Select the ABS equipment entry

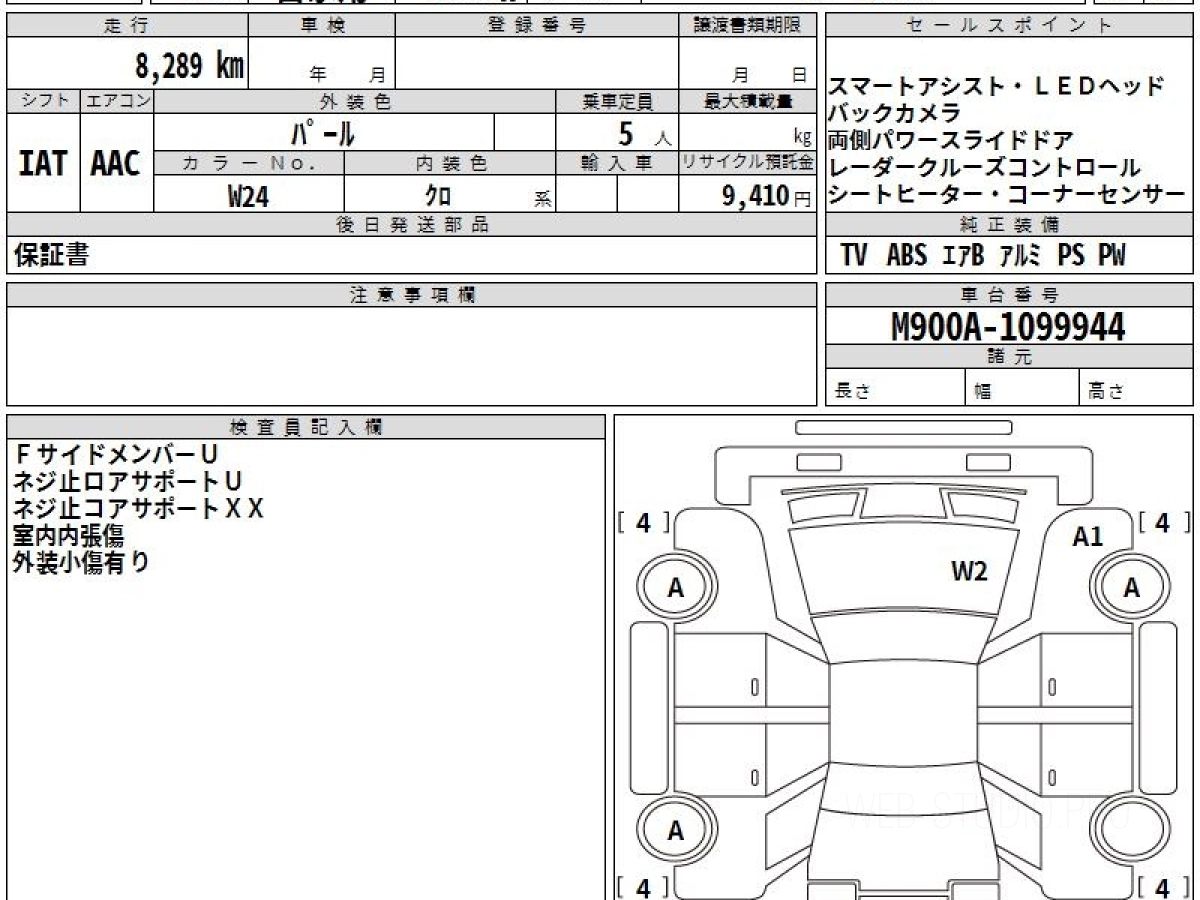(907, 256)
